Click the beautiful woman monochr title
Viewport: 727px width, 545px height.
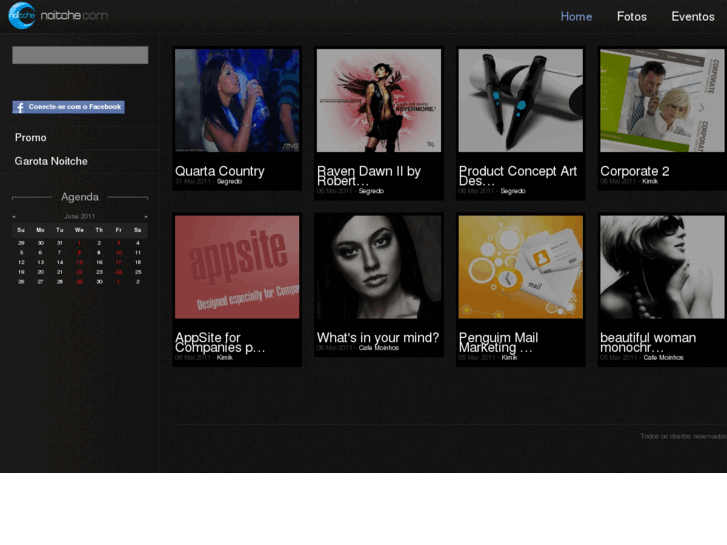tap(648, 342)
